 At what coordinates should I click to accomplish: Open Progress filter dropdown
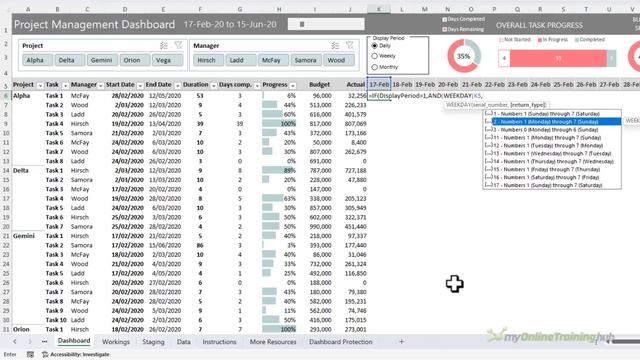(293, 85)
